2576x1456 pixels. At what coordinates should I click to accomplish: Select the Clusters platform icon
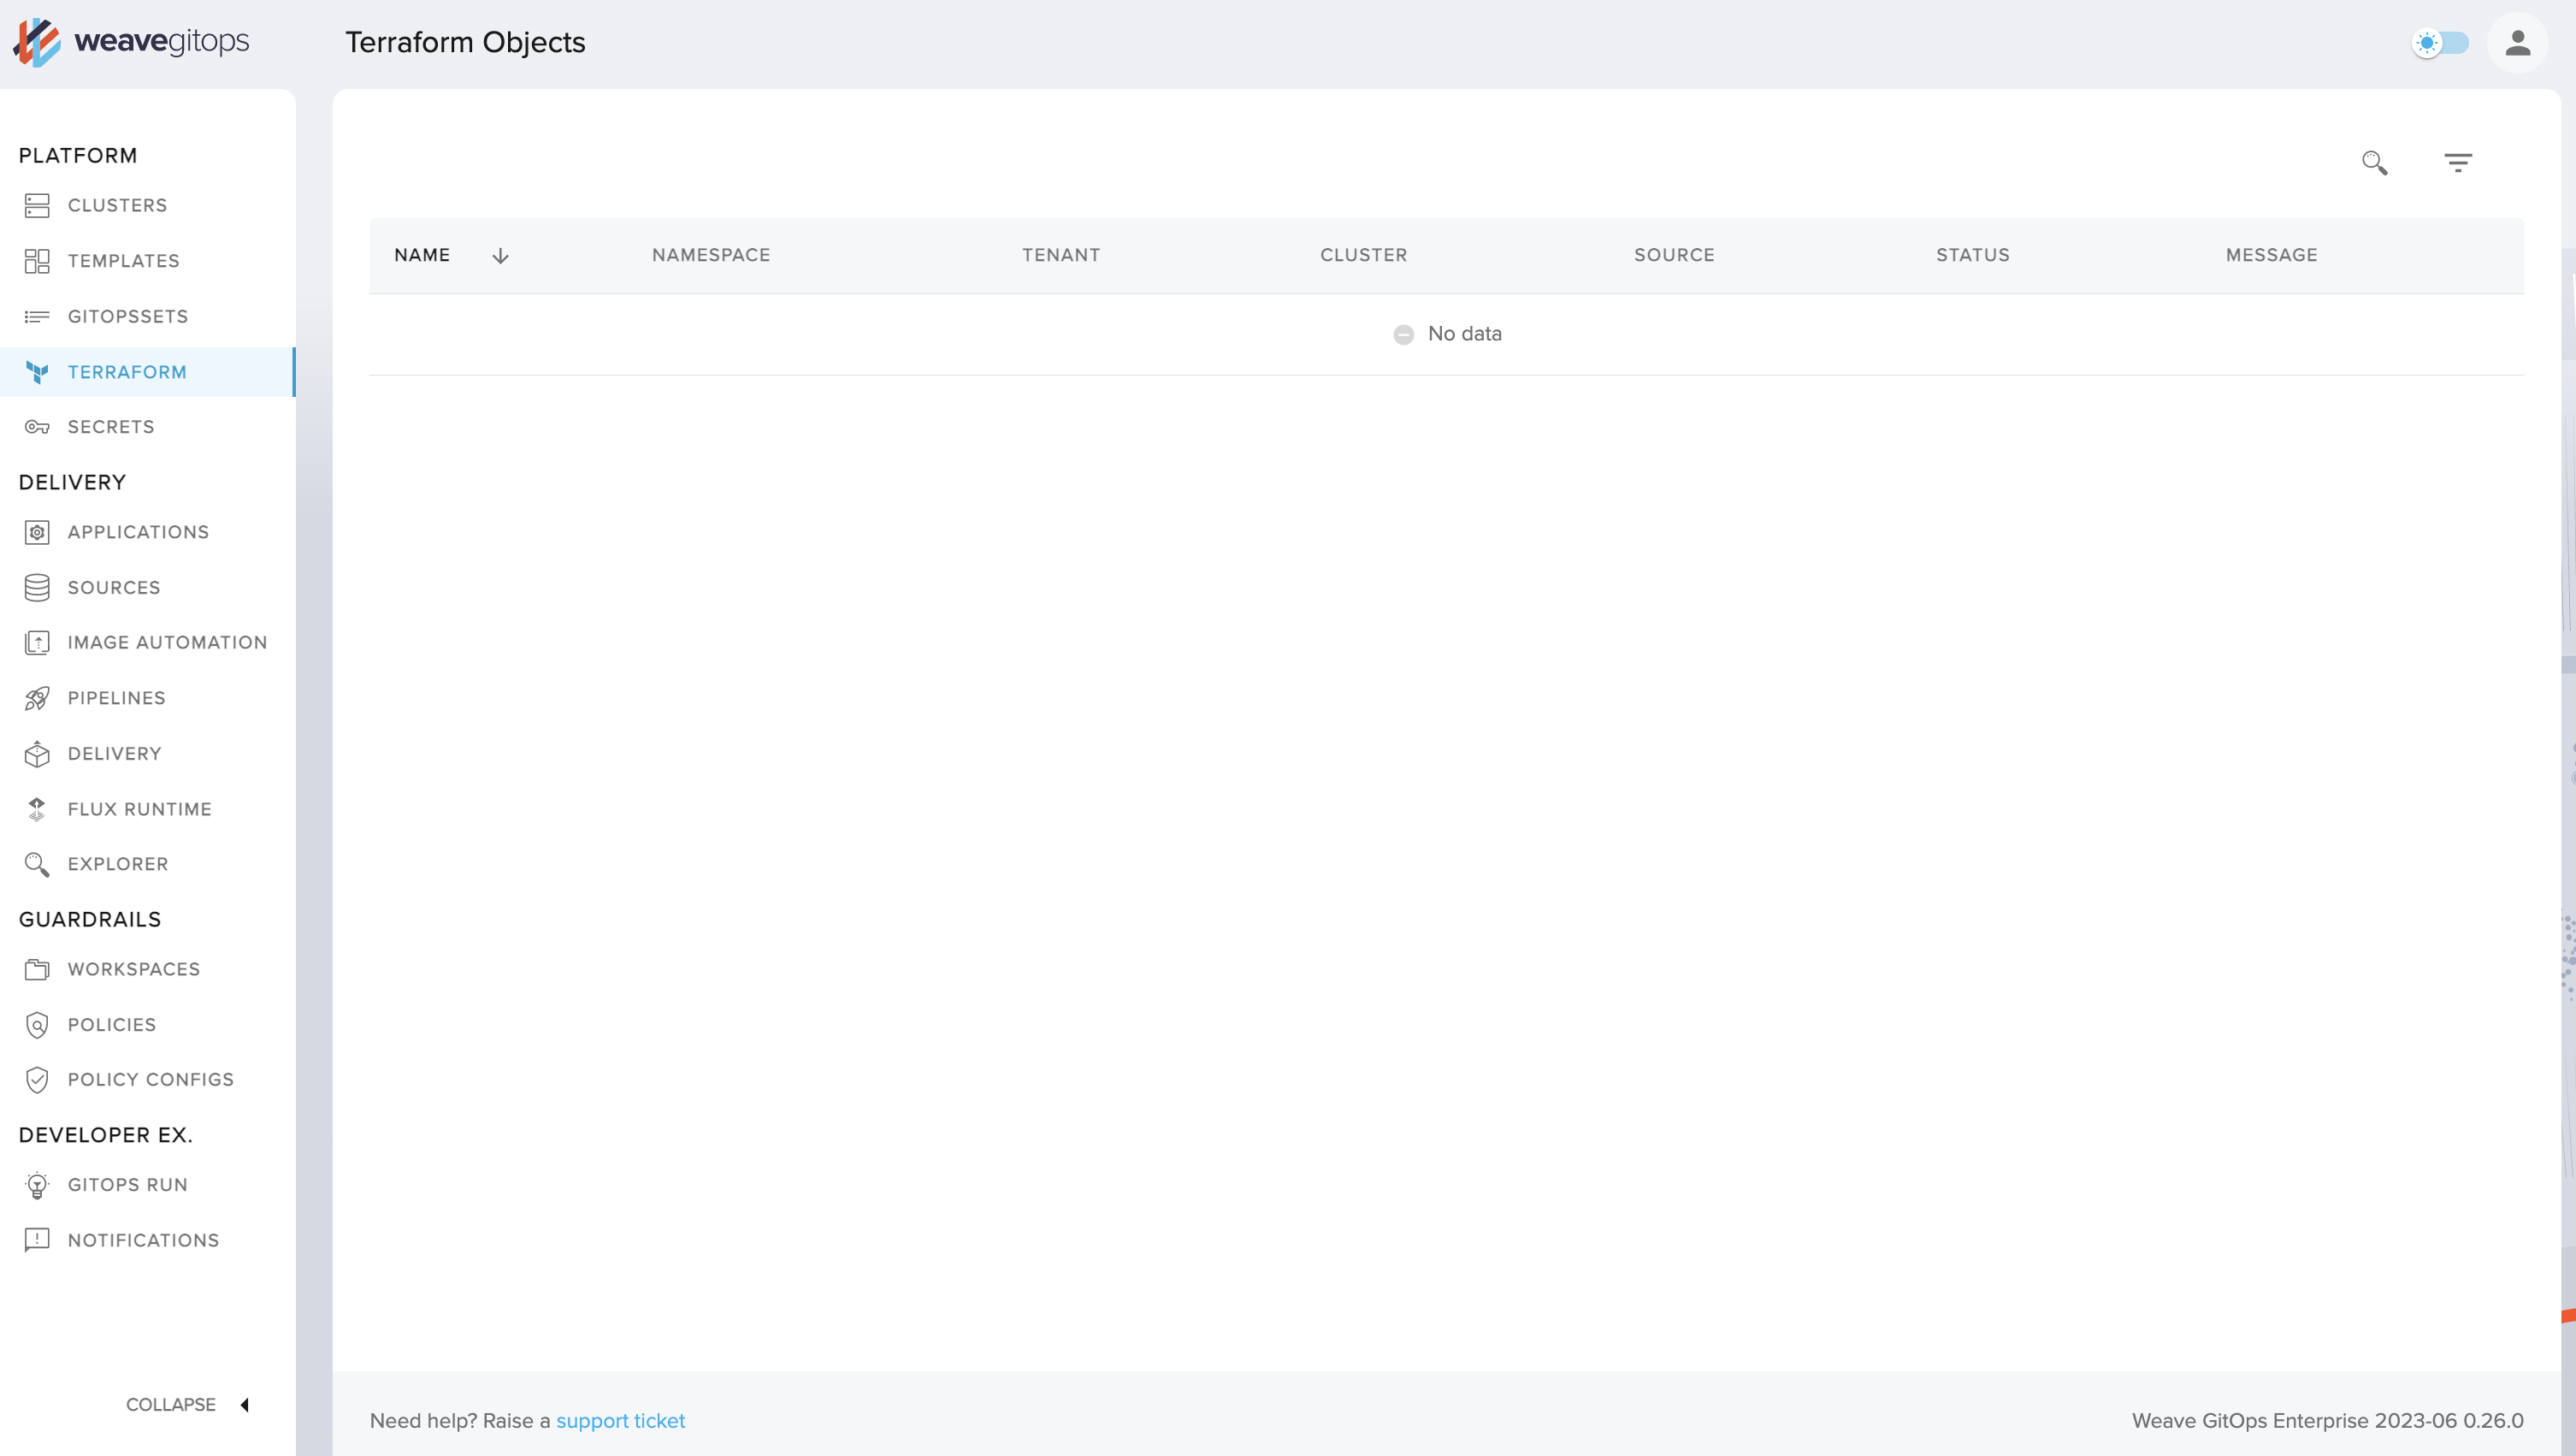(35, 205)
